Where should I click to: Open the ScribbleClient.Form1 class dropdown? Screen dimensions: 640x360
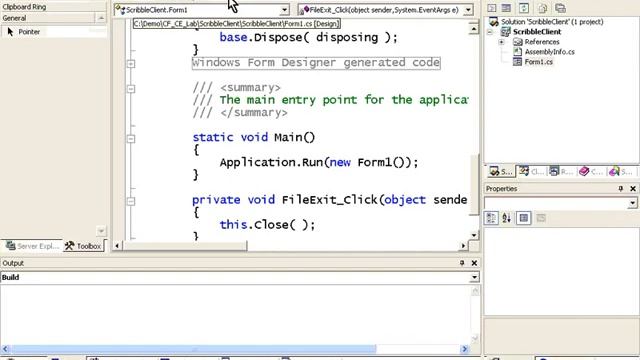pos(284,10)
